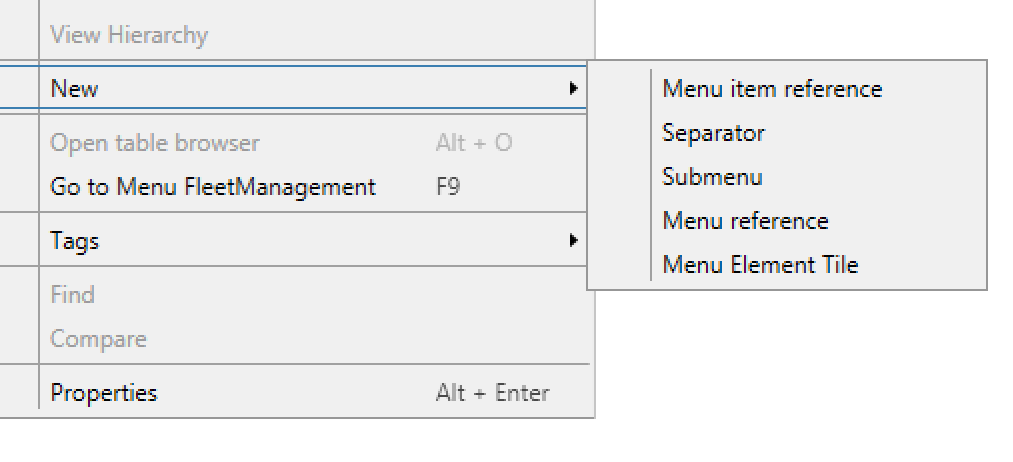
Task: Select the View Hierarchy entry
Action: point(129,34)
